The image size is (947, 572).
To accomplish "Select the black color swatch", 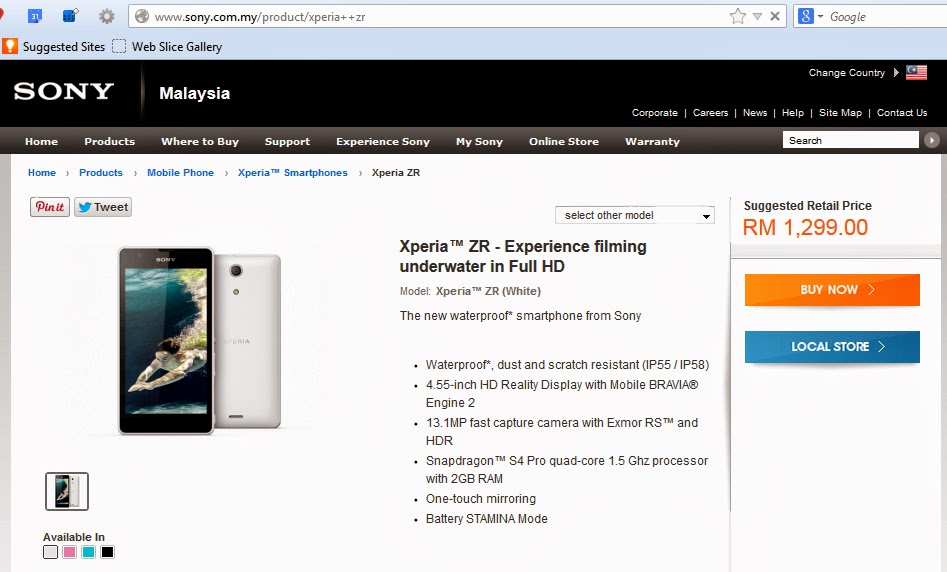I will click(x=108, y=552).
